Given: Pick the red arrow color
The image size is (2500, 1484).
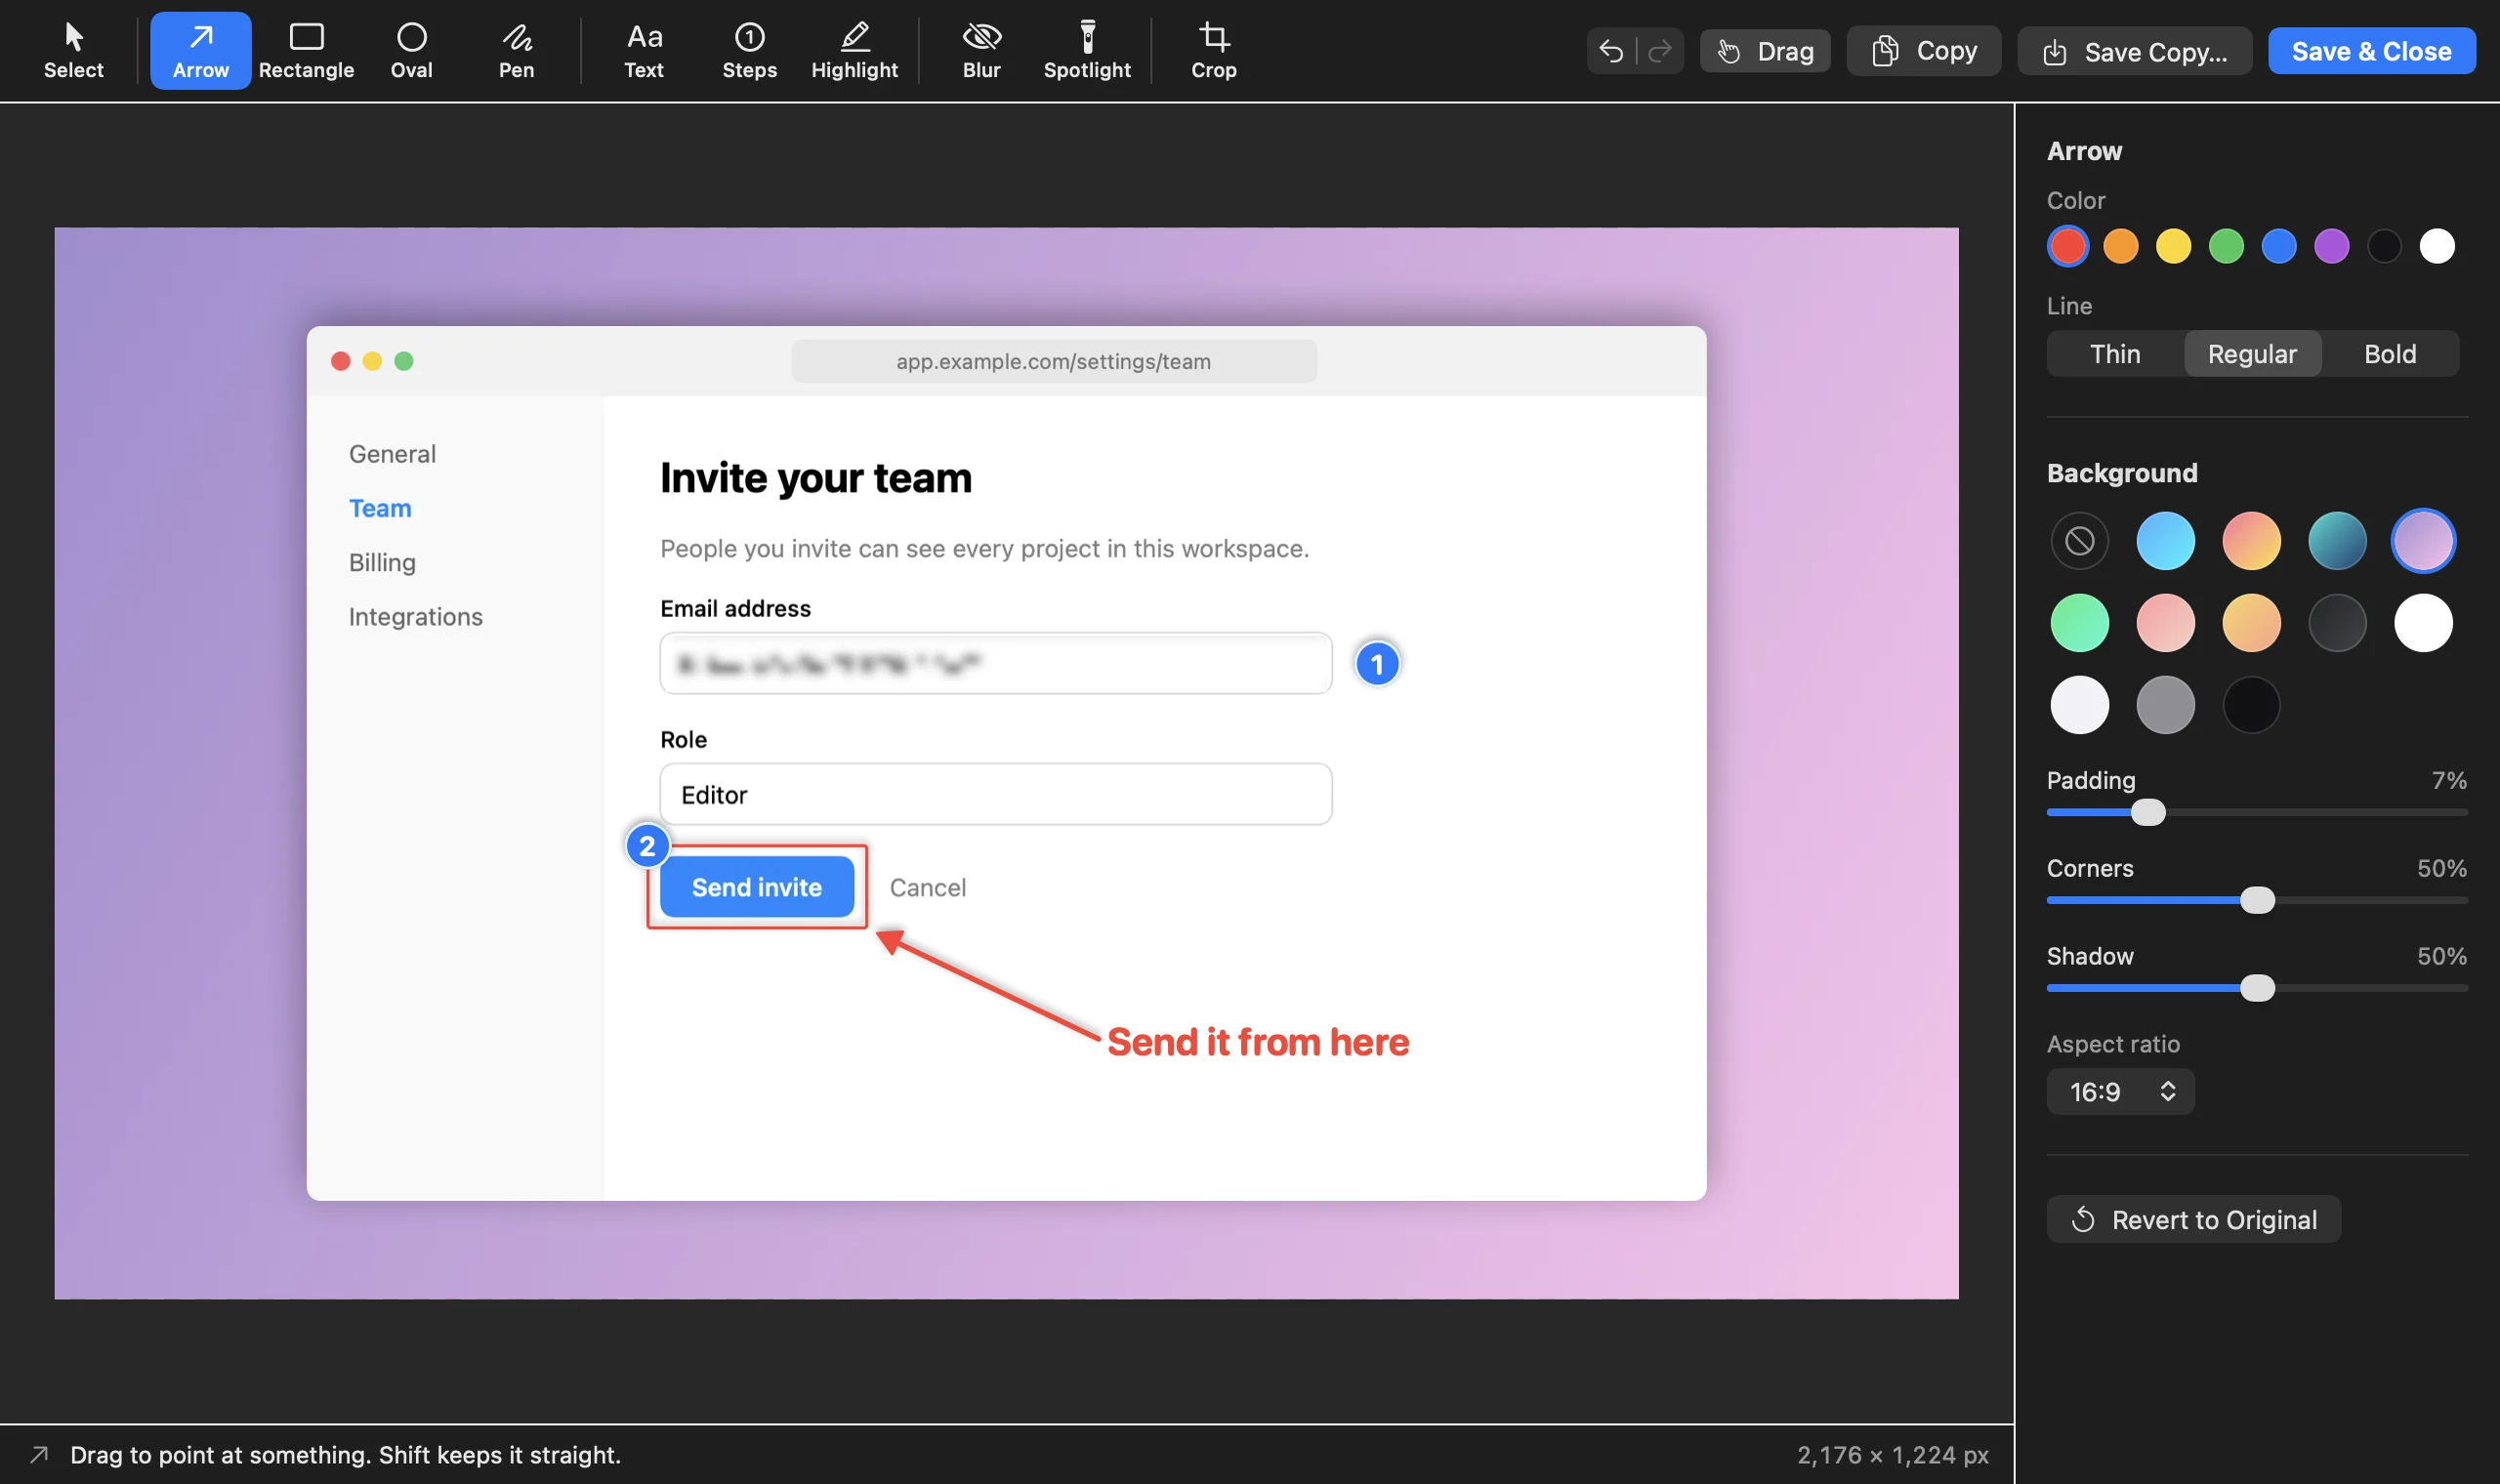Looking at the screenshot, I should coord(2067,246).
